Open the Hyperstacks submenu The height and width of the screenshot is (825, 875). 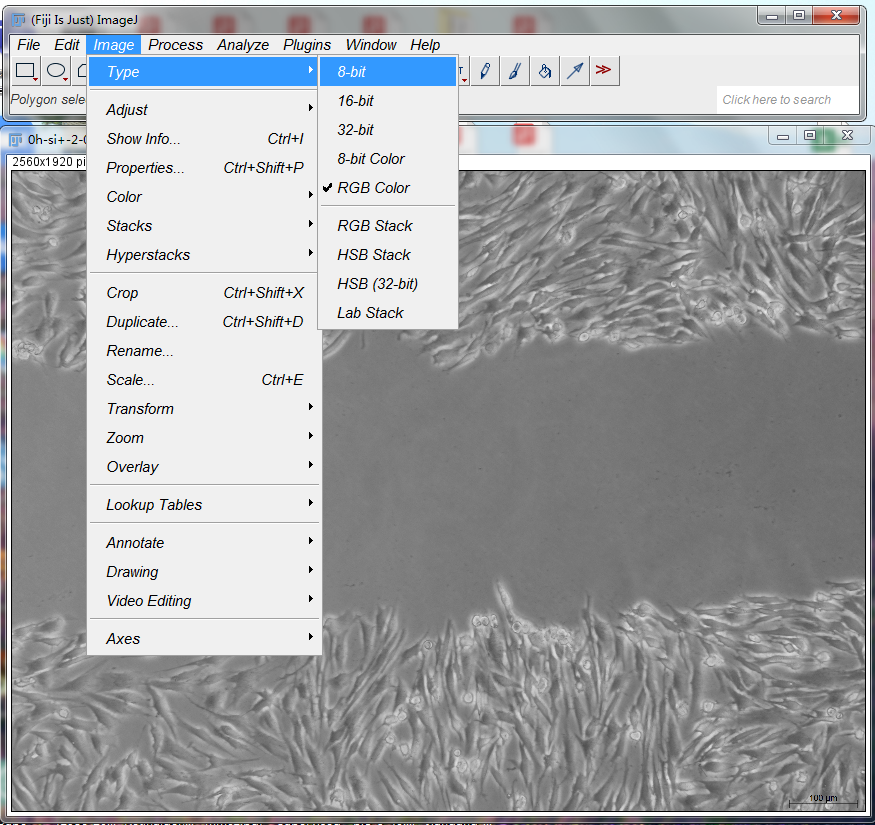coord(204,255)
